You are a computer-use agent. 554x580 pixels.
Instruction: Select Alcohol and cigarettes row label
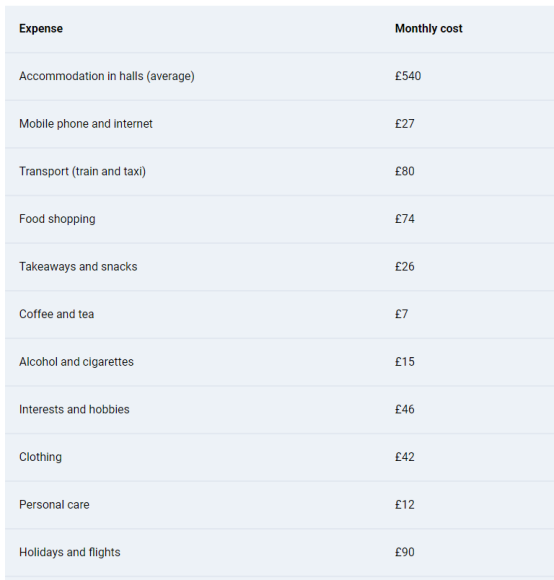[76, 362]
